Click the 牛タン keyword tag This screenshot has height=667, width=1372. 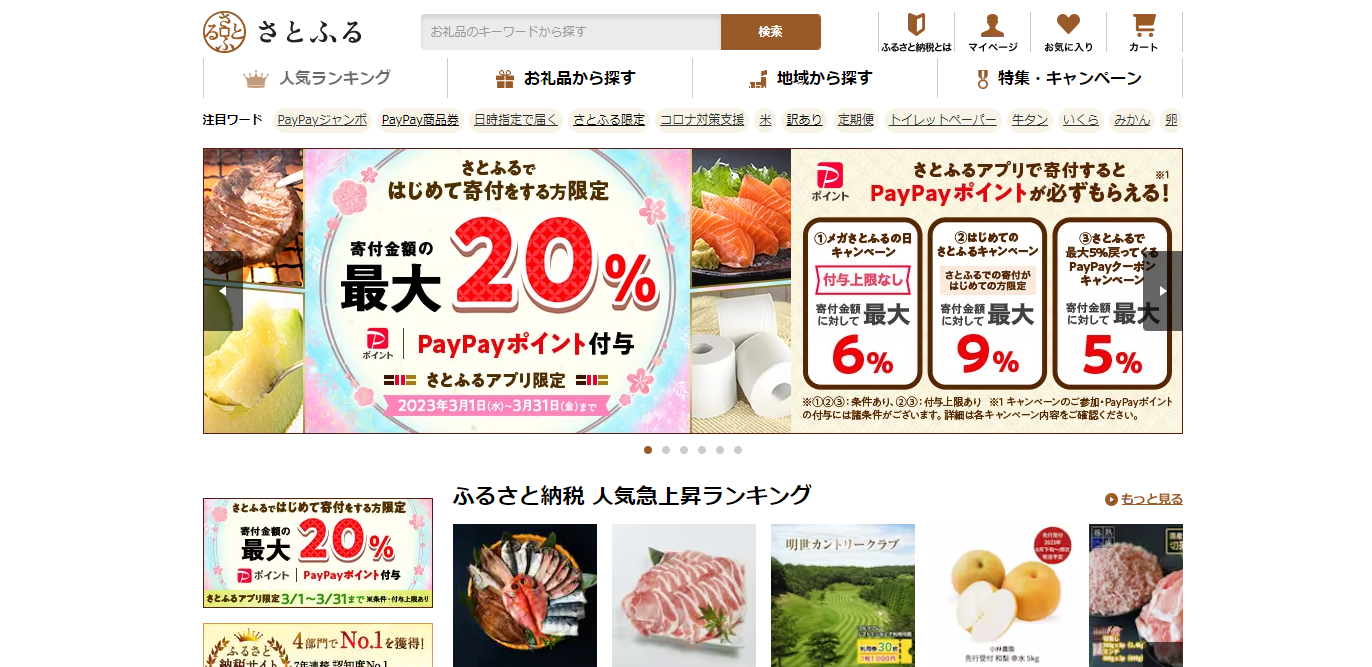[1030, 120]
